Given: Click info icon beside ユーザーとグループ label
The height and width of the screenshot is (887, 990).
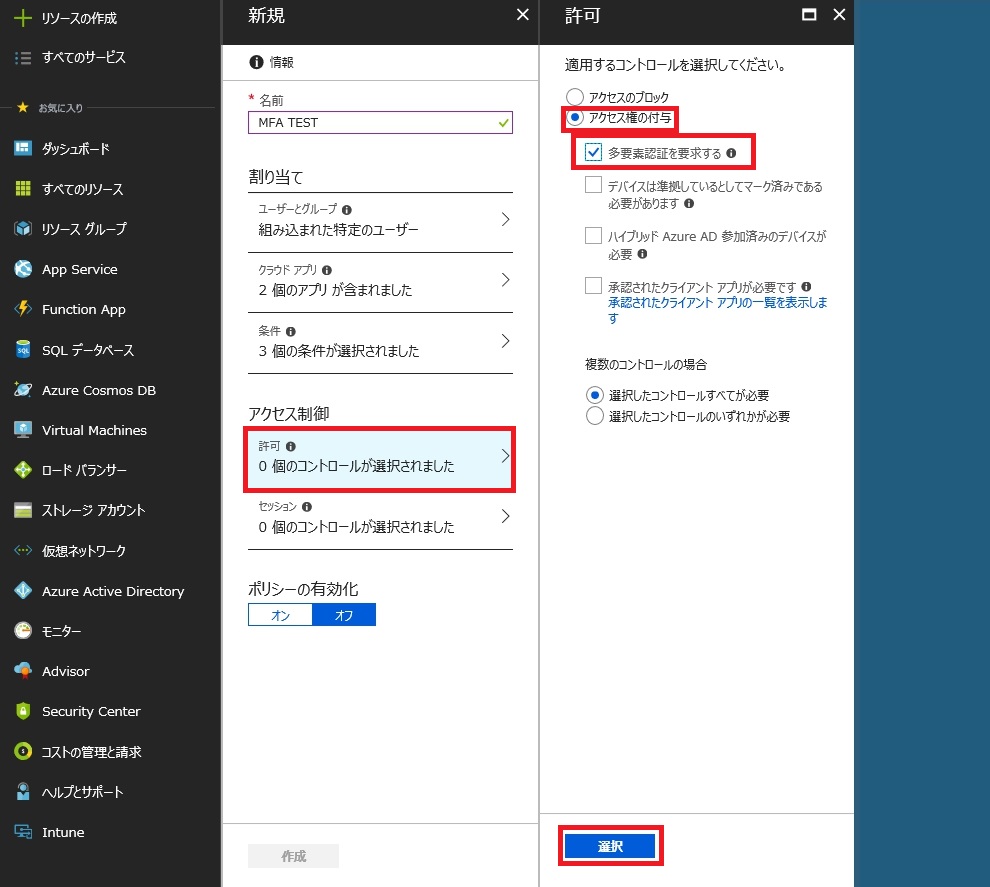Looking at the screenshot, I should click(347, 210).
